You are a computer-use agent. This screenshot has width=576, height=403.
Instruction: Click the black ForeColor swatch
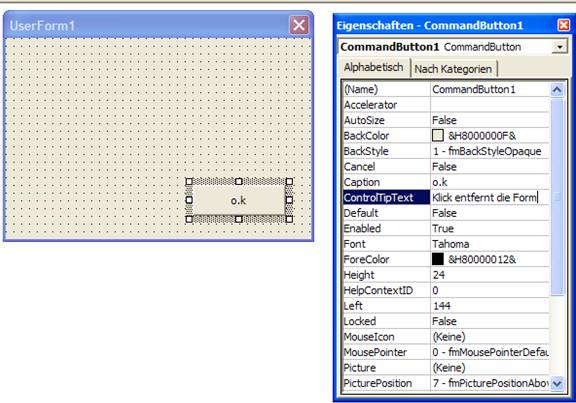pyautogui.click(x=438, y=259)
